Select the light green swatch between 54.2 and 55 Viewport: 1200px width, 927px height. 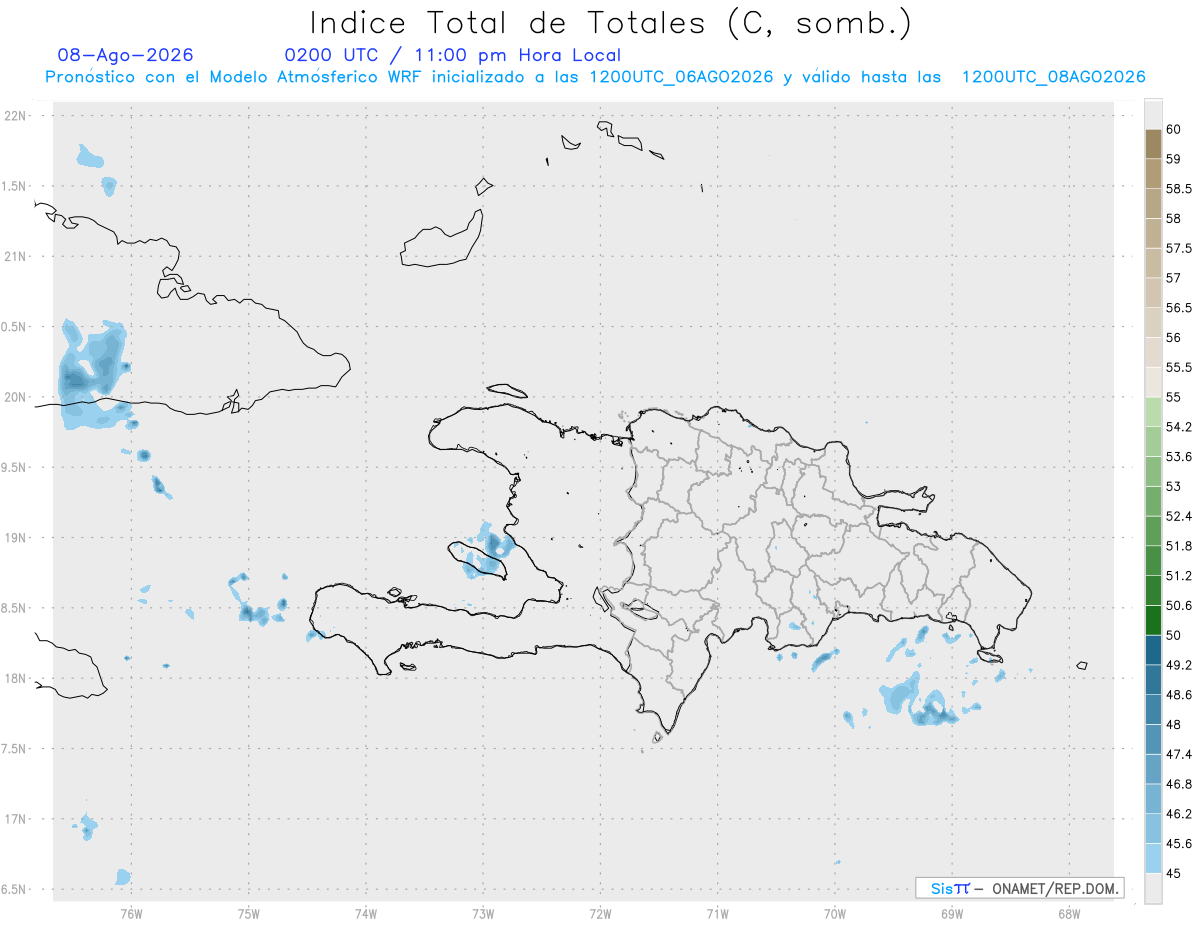(x=1153, y=412)
